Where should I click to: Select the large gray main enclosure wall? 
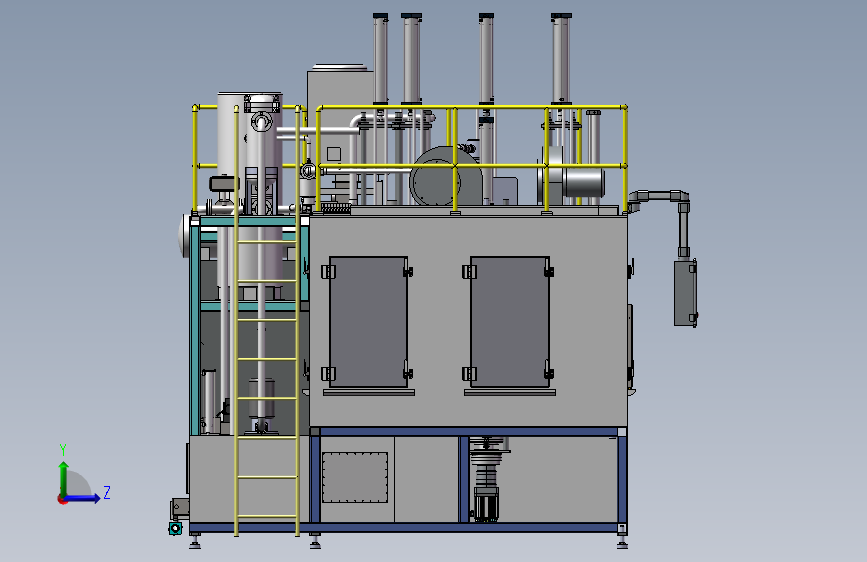tap(468, 321)
